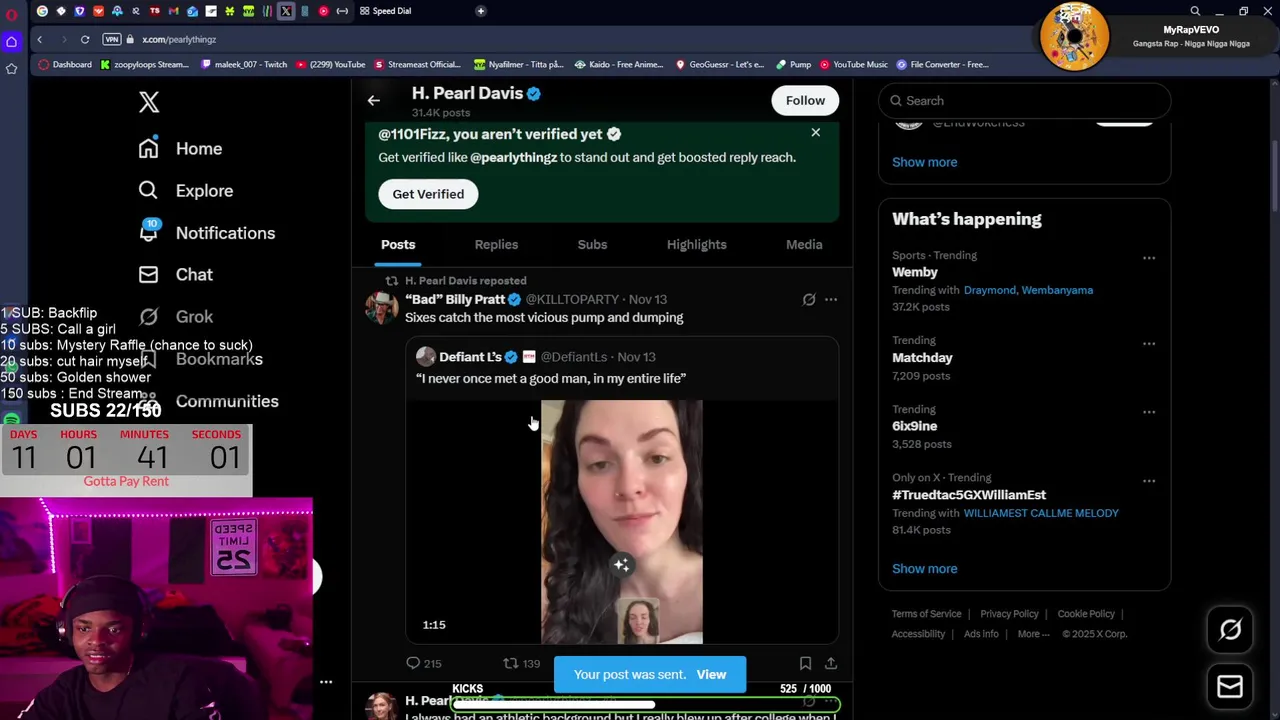The image size is (1280, 720).
Task: Dismiss the get verified banner
Action: click(x=816, y=132)
